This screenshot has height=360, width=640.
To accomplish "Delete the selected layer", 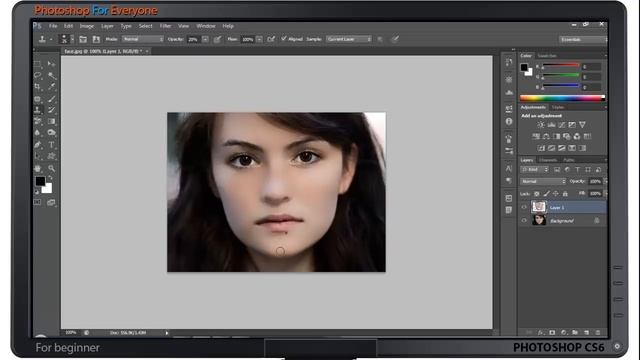I will click(x=598, y=333).
